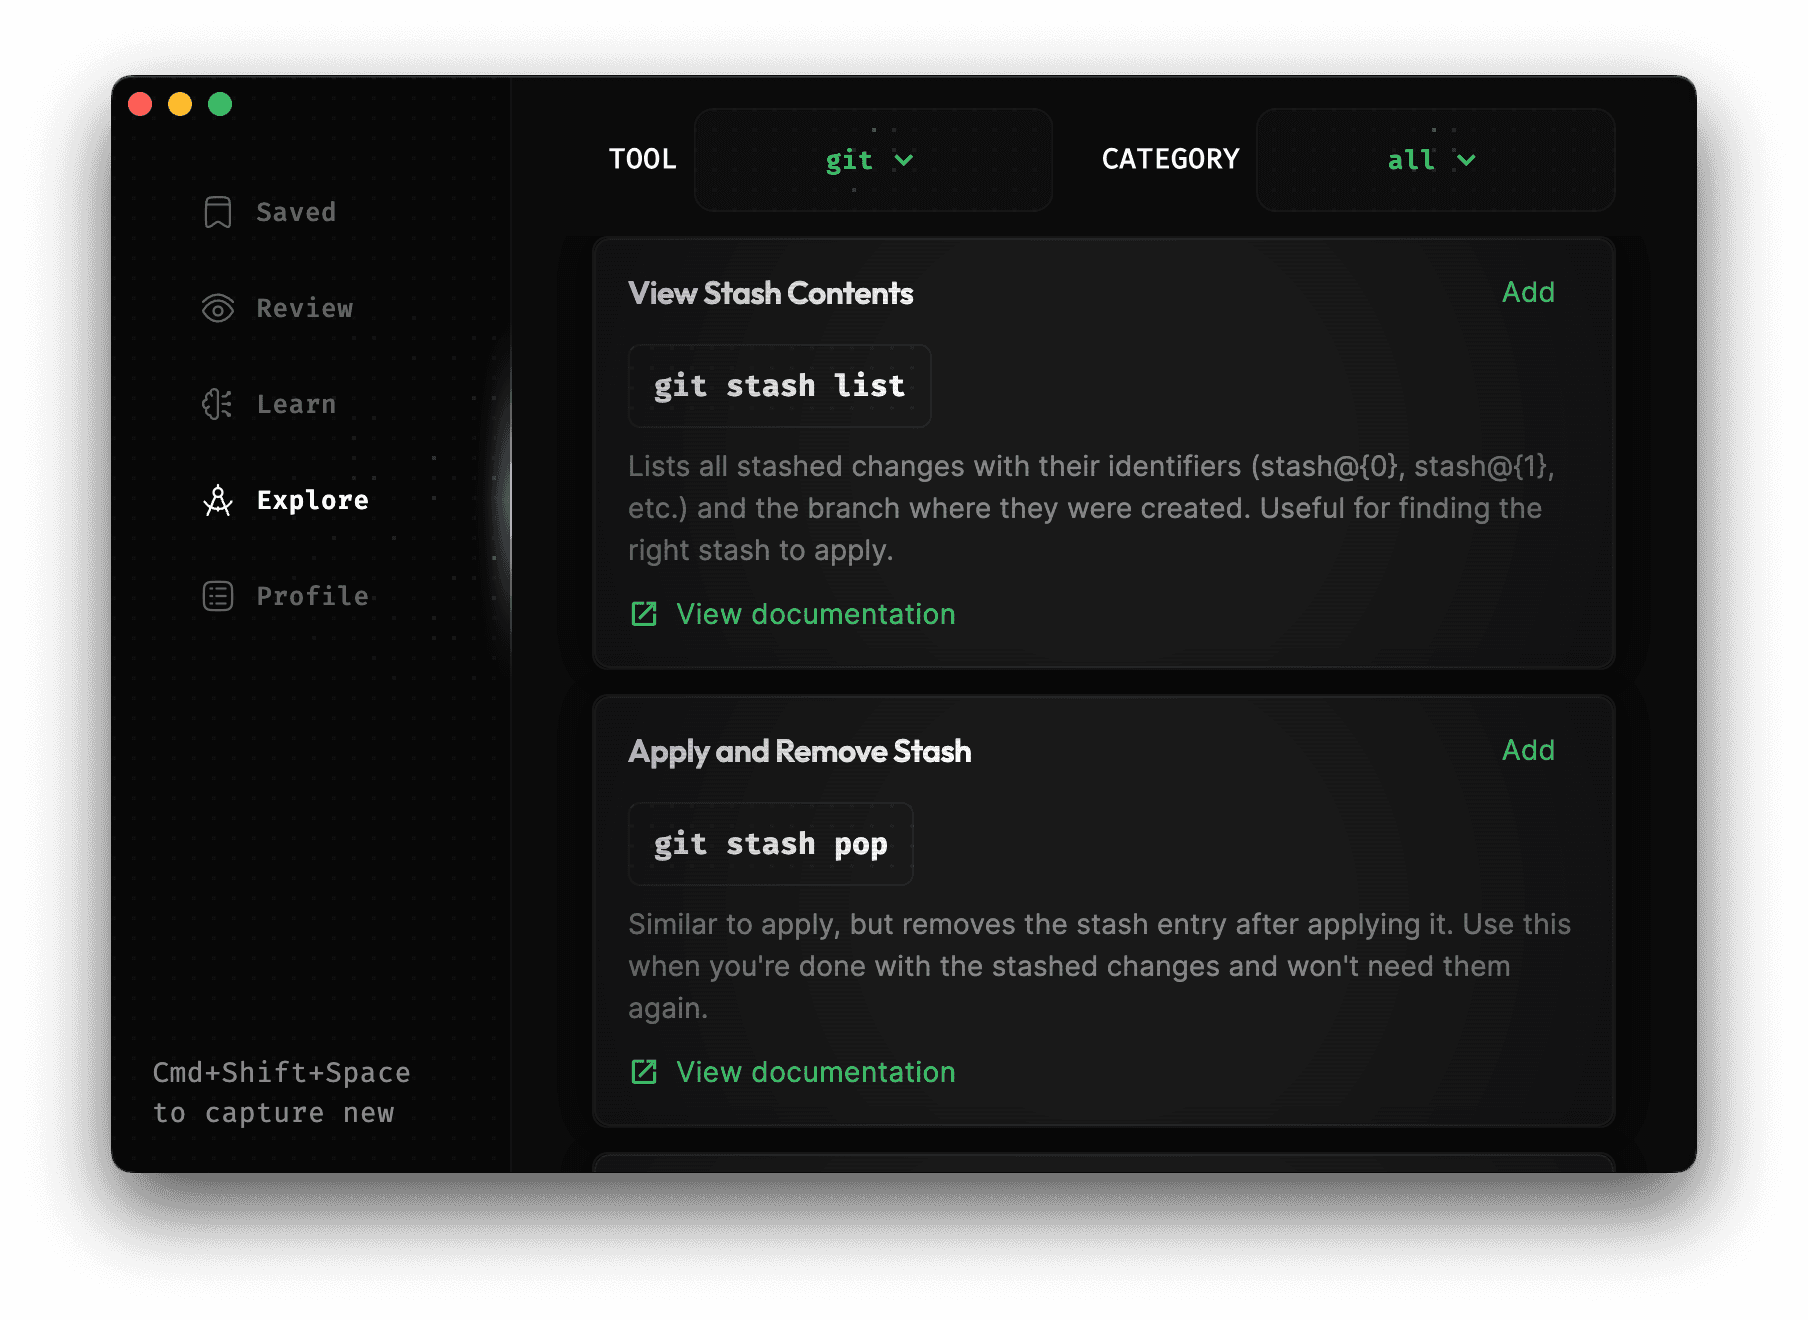Open documentation for git stash pop

pos(813,1071)
